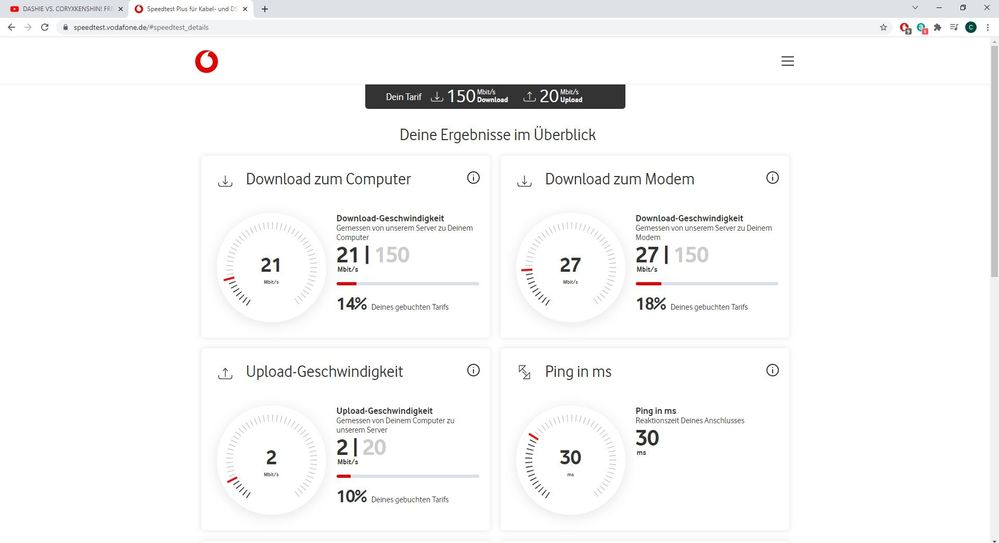Click the Download zum Computer progress bar

pyautogui.click(x=408, y=284)
